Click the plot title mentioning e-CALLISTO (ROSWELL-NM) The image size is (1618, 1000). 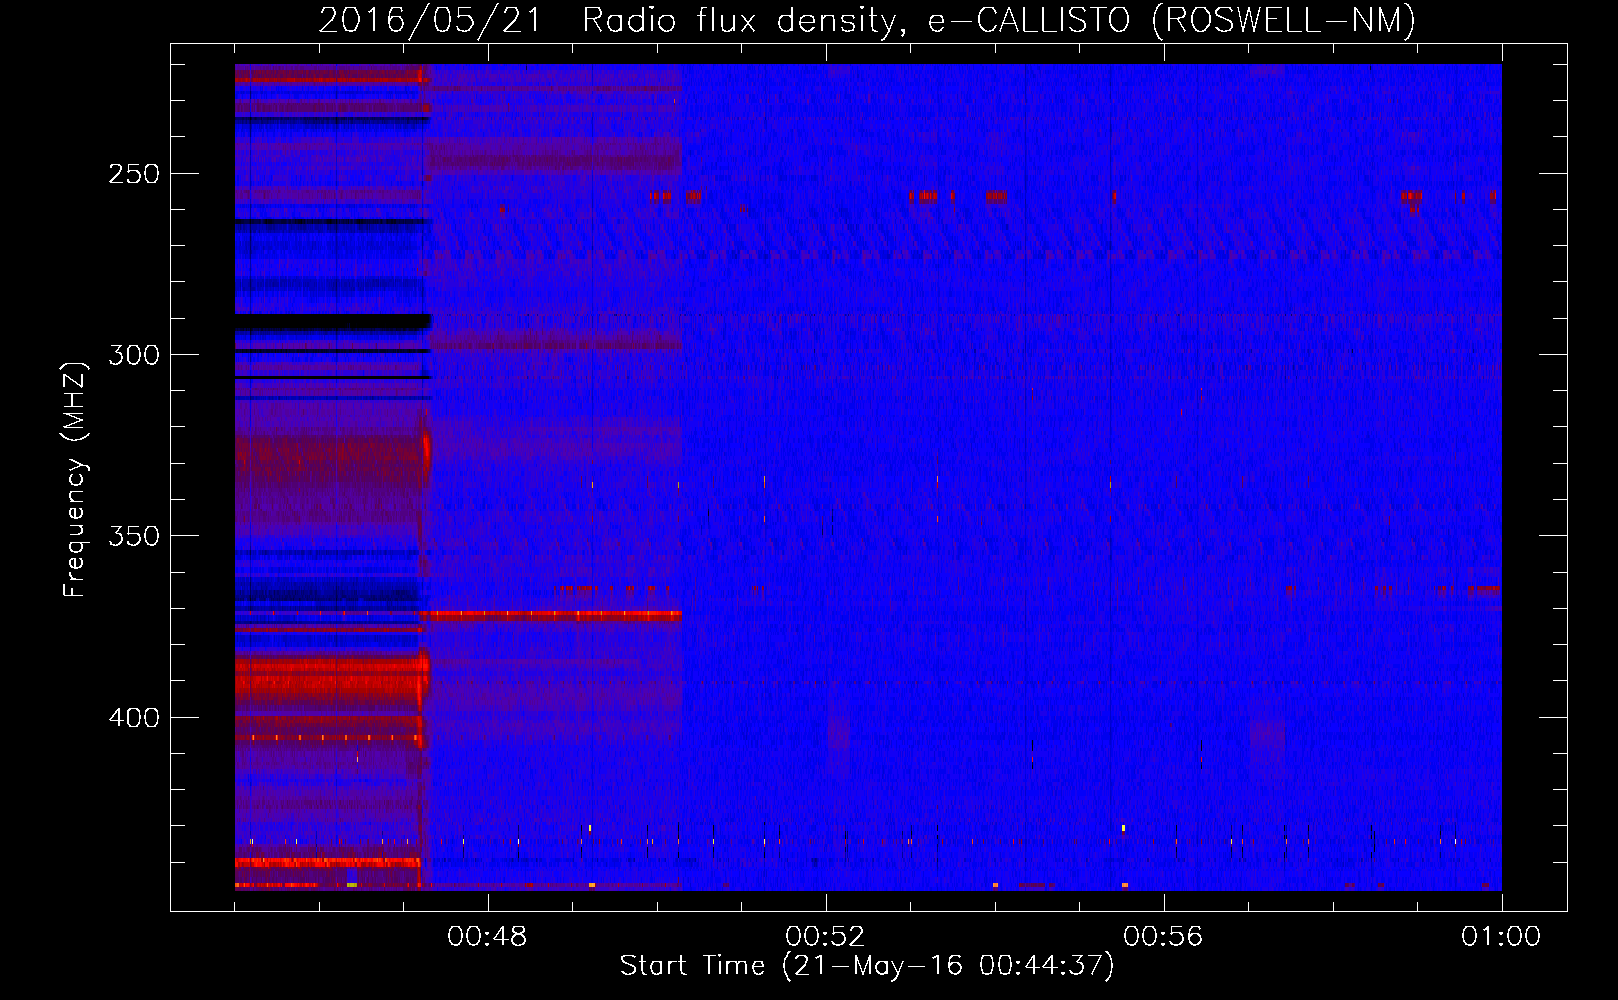click(867, 20)
